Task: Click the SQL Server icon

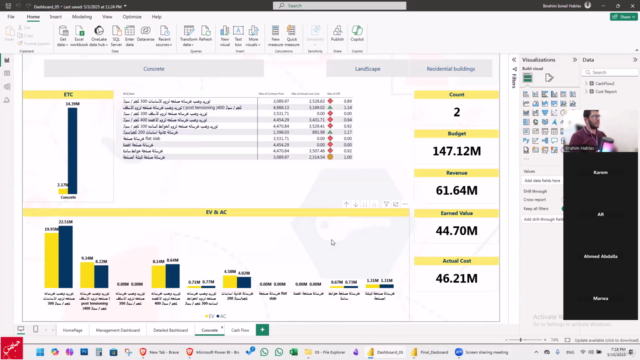Action: tap(116, 36)
